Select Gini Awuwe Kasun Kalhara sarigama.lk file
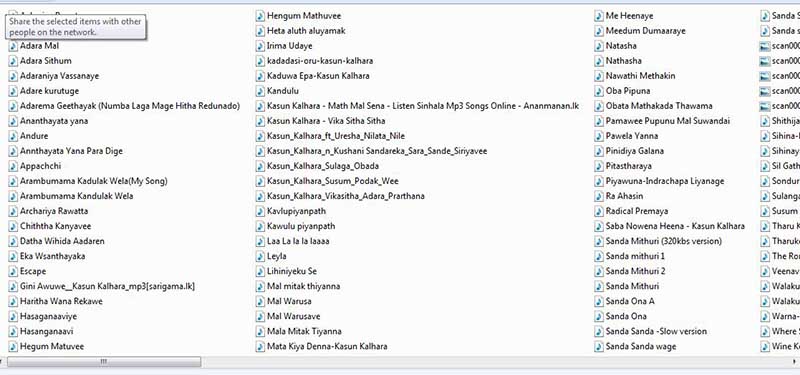This screenshot has width=800, height=375. 107,286
